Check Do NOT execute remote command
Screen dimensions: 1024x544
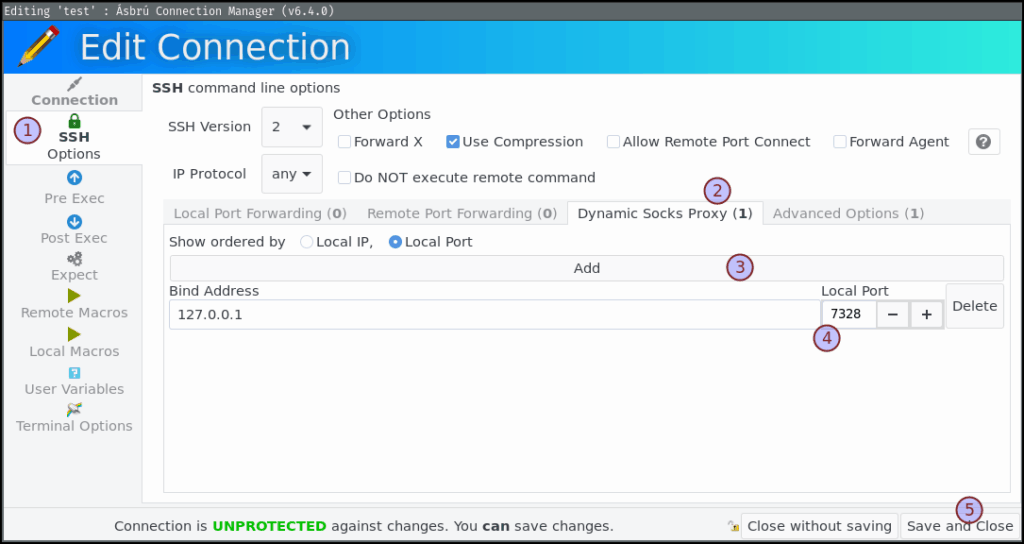click(344, 178)
